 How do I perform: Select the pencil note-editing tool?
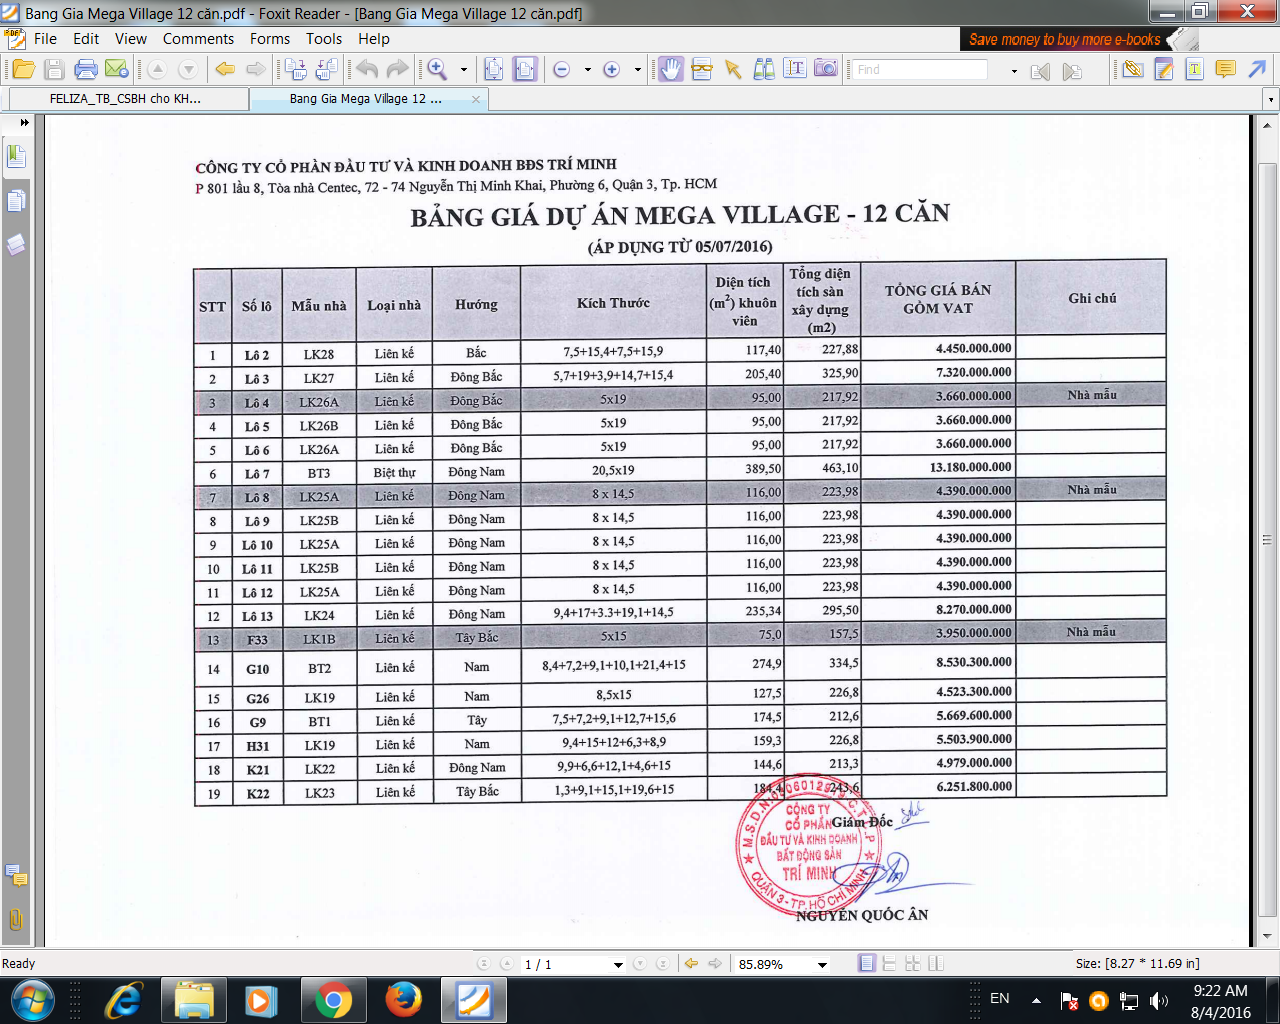pos(1164,69)
